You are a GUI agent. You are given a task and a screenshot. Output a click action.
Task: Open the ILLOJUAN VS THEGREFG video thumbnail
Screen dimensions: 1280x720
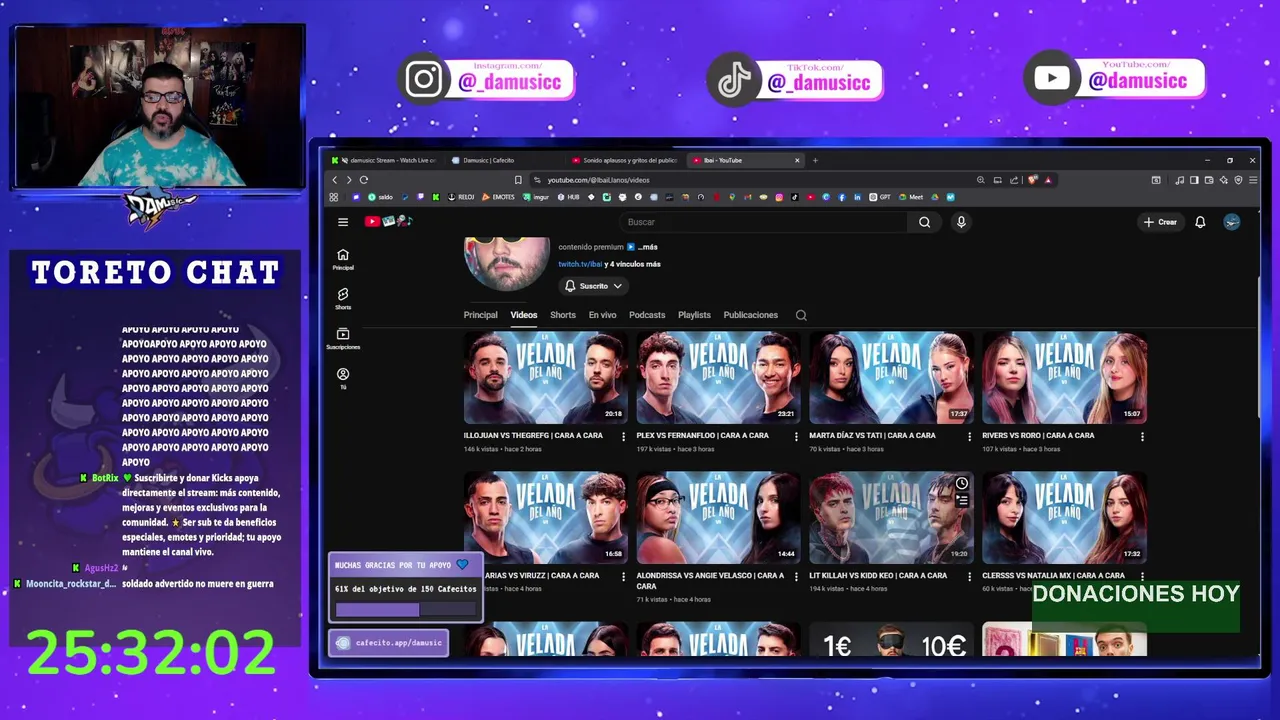point(545,378)
